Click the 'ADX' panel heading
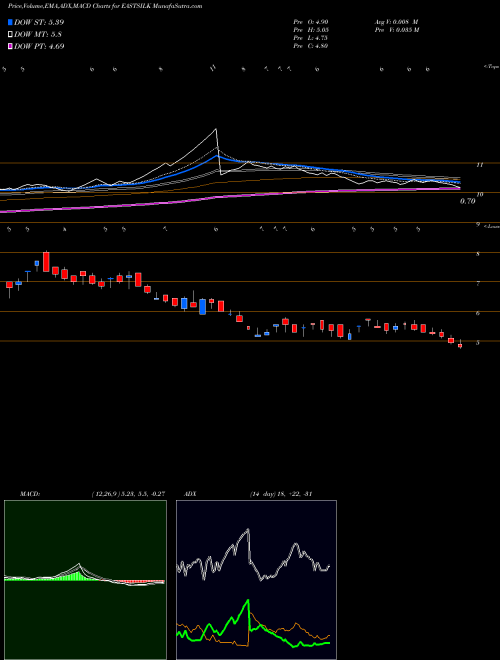500x660 pixels. point(191,494)
